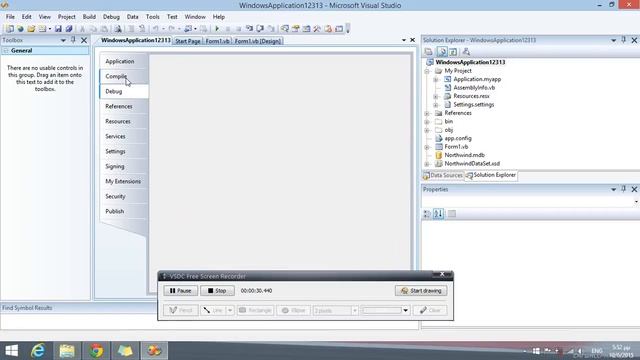Open the Publish project tab
Image resolution: width=640 pixels, height=360 pixels.
(123, 211)
